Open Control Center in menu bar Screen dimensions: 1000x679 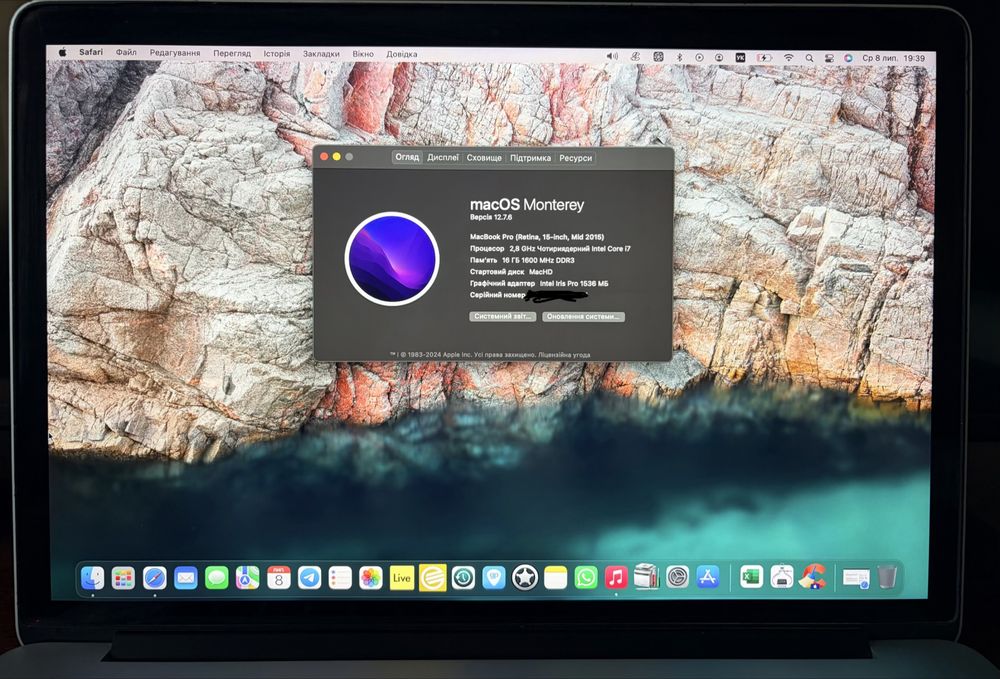(829, 58)
